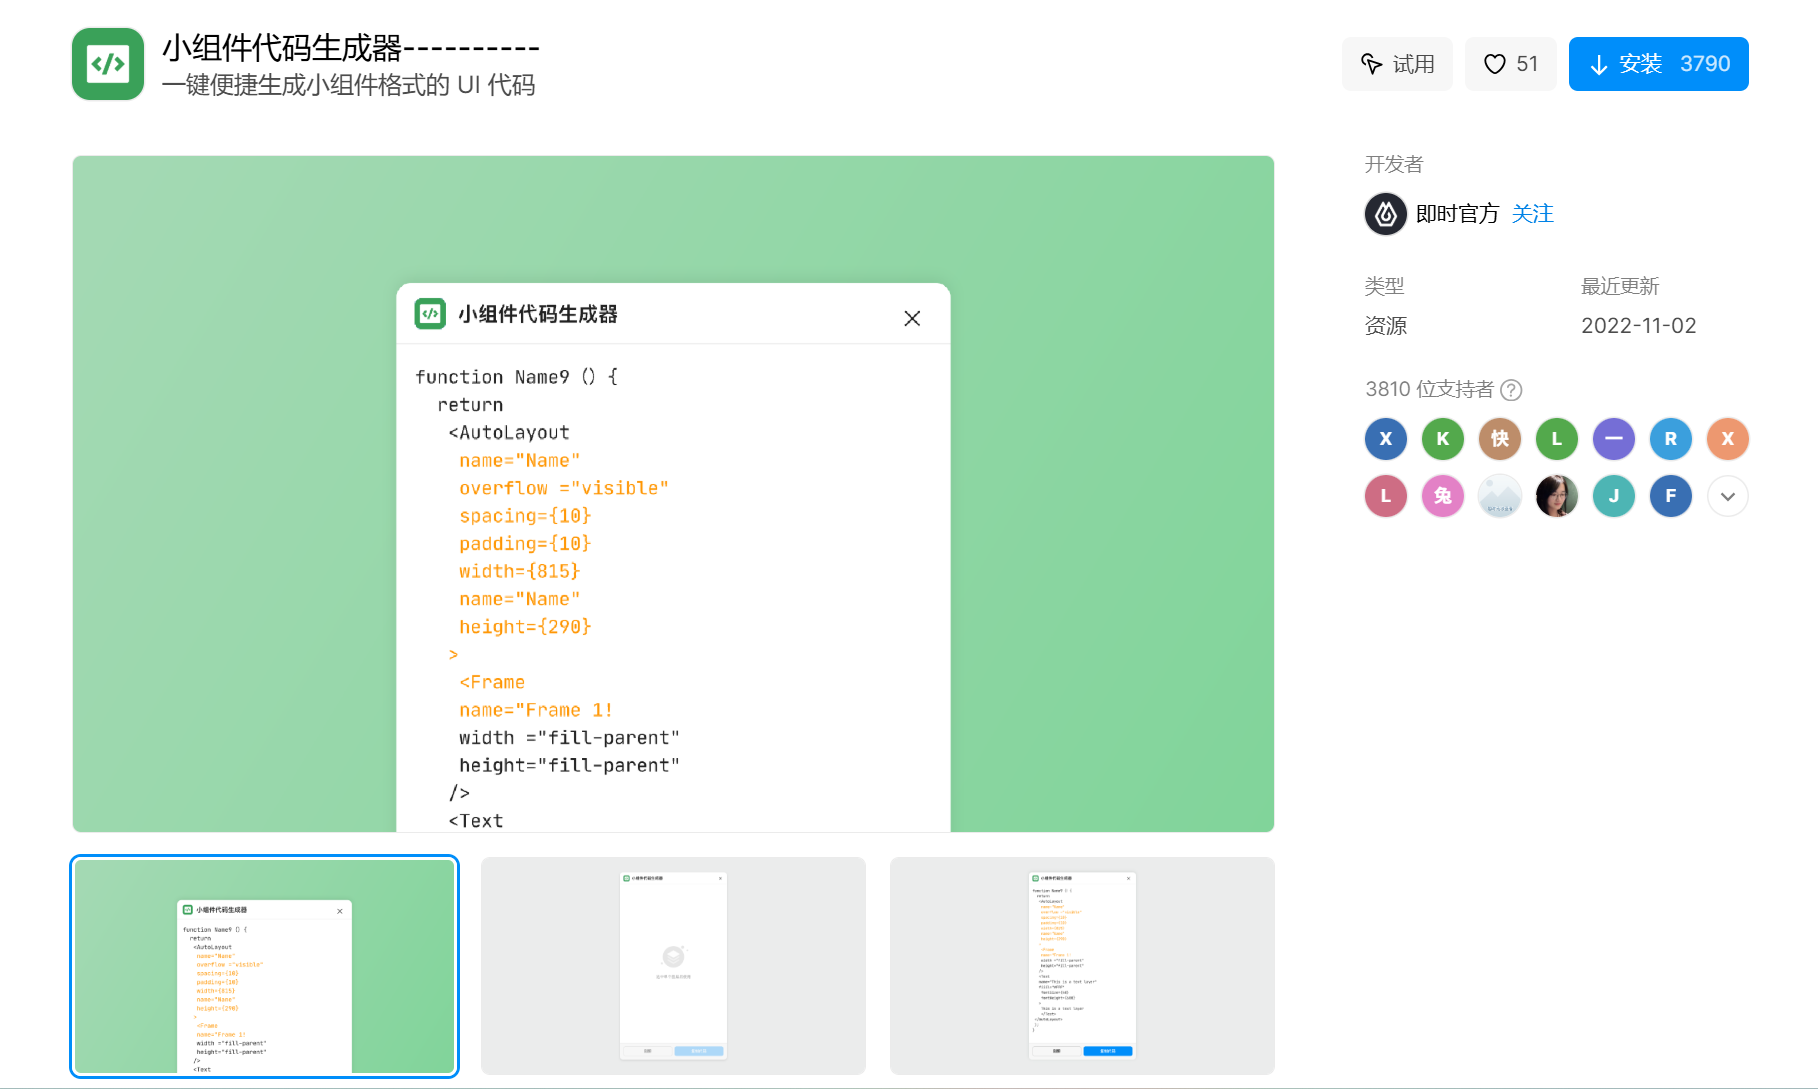View the third code preview thumbnail

(1082, 966)
